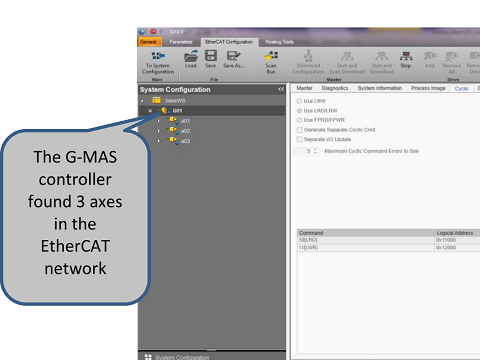The width and height of the screenshot is (480, 360).
Task: Select the G01 controller tree item
Action: [177, 111]
